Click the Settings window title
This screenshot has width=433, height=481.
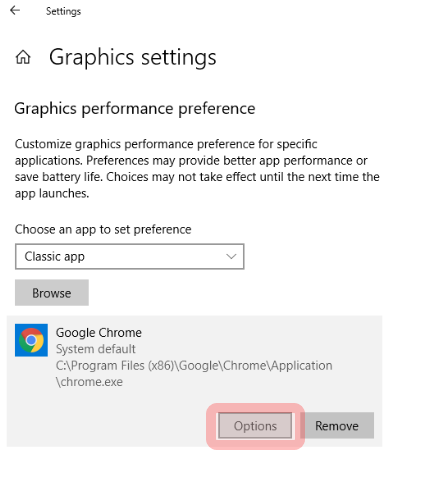(63, 11)
